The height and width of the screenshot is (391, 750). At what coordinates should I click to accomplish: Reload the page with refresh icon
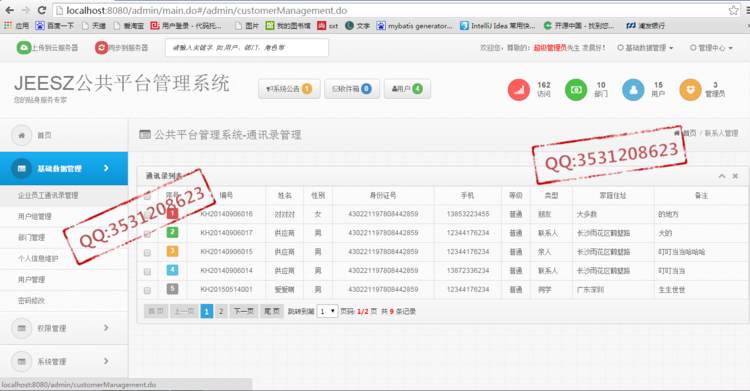[42, 10]
